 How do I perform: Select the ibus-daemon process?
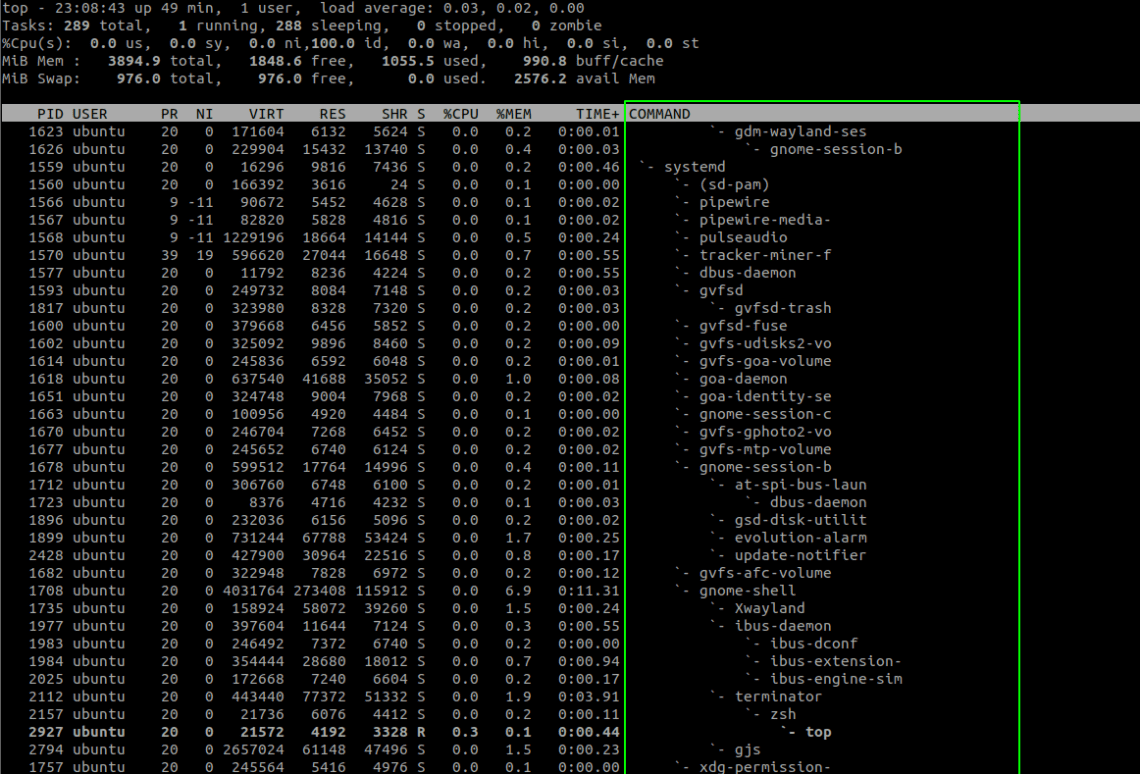coord(783,626)
